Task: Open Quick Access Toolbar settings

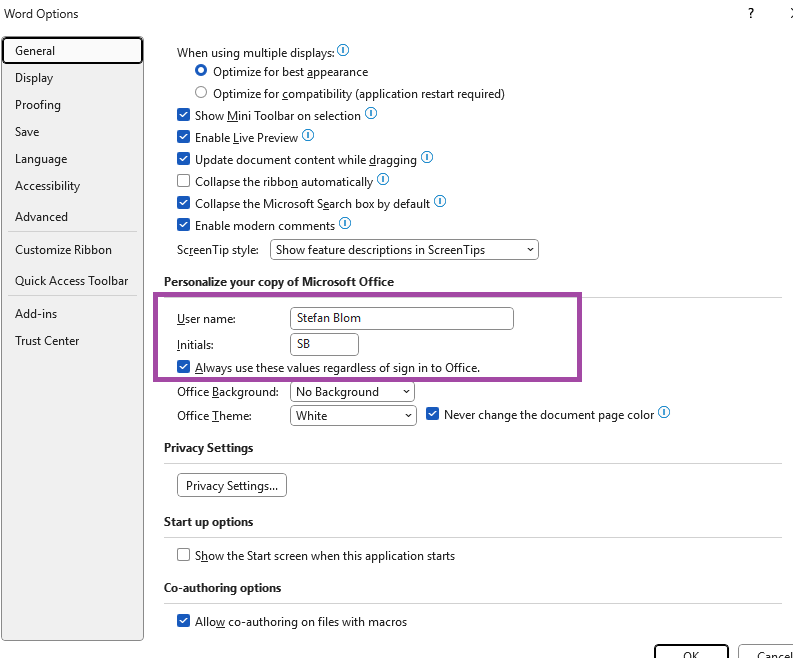Action: 73,281
